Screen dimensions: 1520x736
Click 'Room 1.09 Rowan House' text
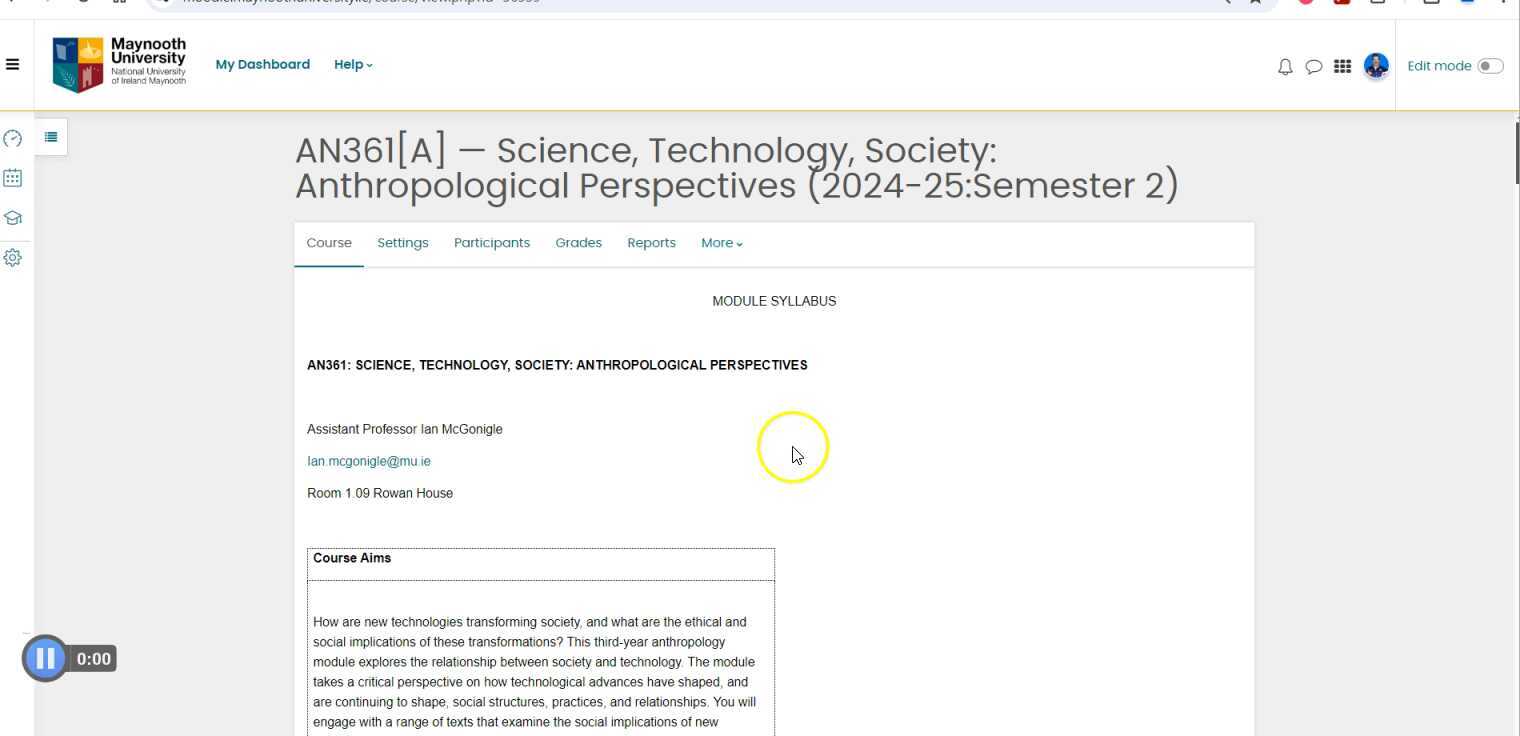tap(380, 493)
